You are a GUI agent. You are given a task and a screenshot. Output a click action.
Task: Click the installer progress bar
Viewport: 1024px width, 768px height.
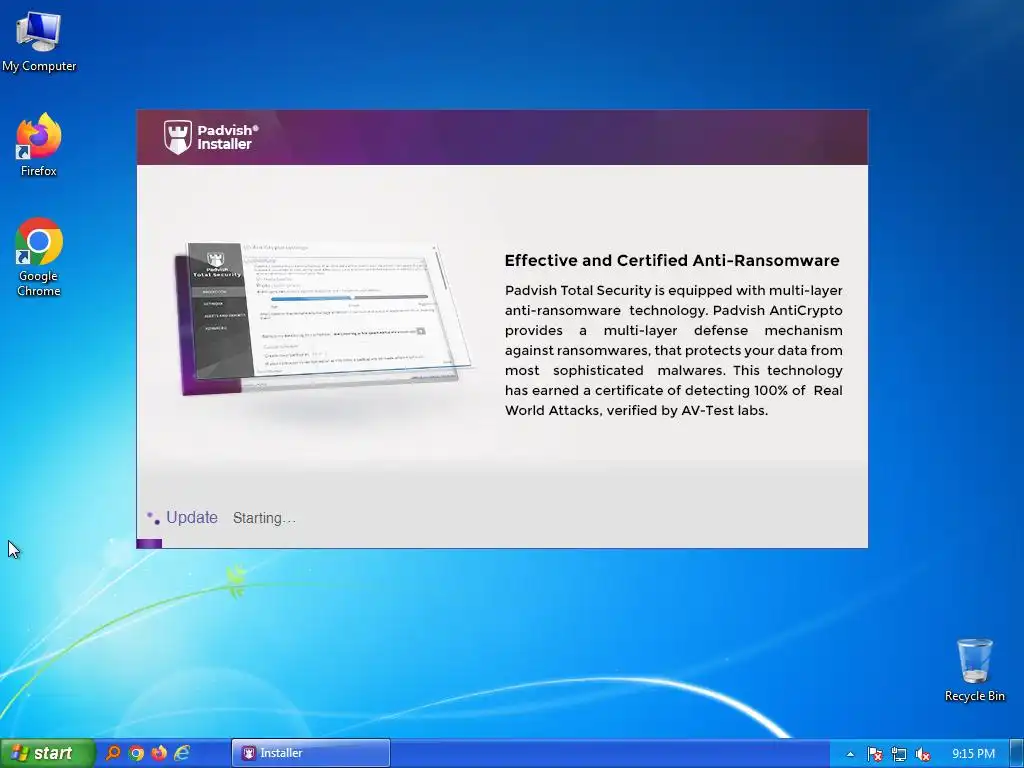point(502,543)
